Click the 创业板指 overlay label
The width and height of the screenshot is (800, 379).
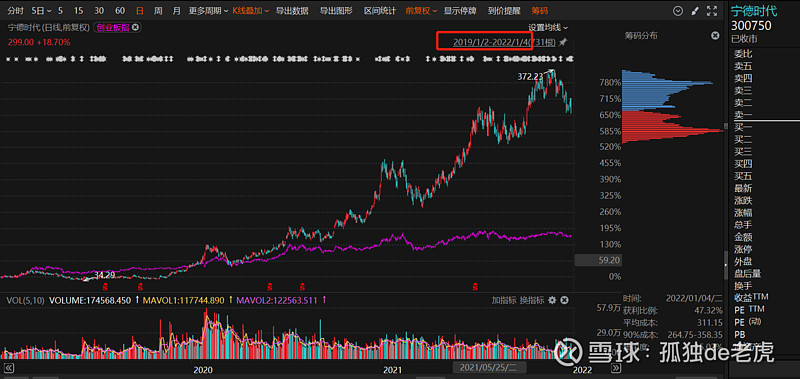tap(113, 28)
